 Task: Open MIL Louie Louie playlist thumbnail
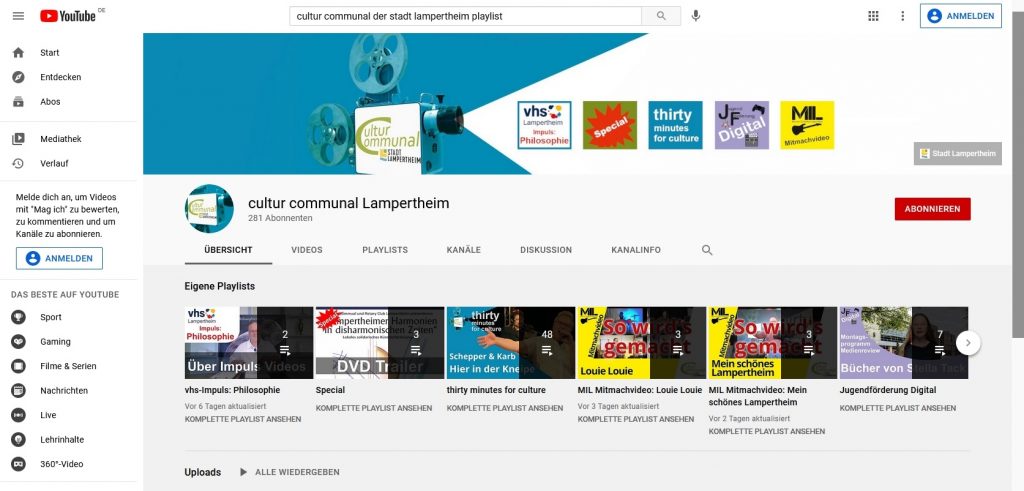pos(642,343)
